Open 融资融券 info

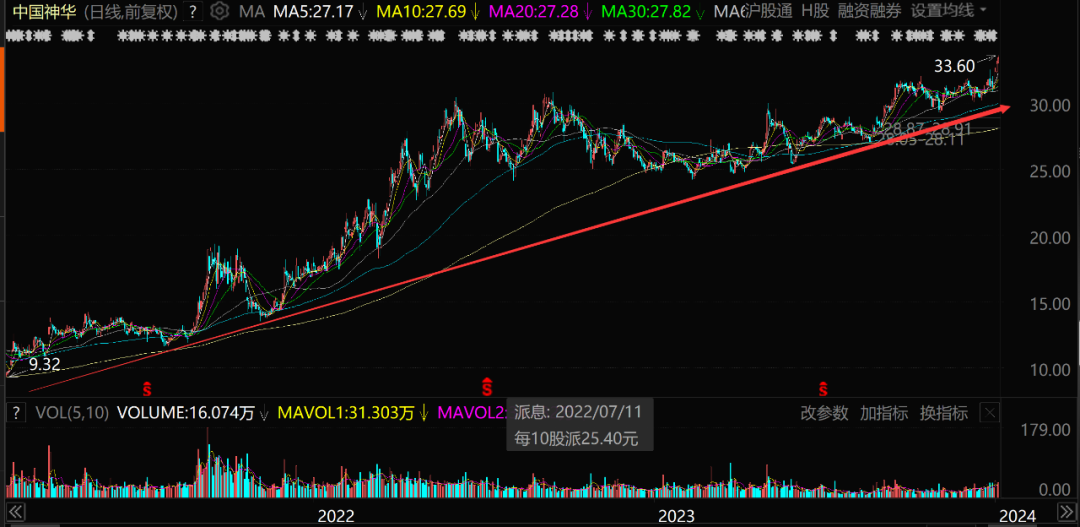(869, 11)
